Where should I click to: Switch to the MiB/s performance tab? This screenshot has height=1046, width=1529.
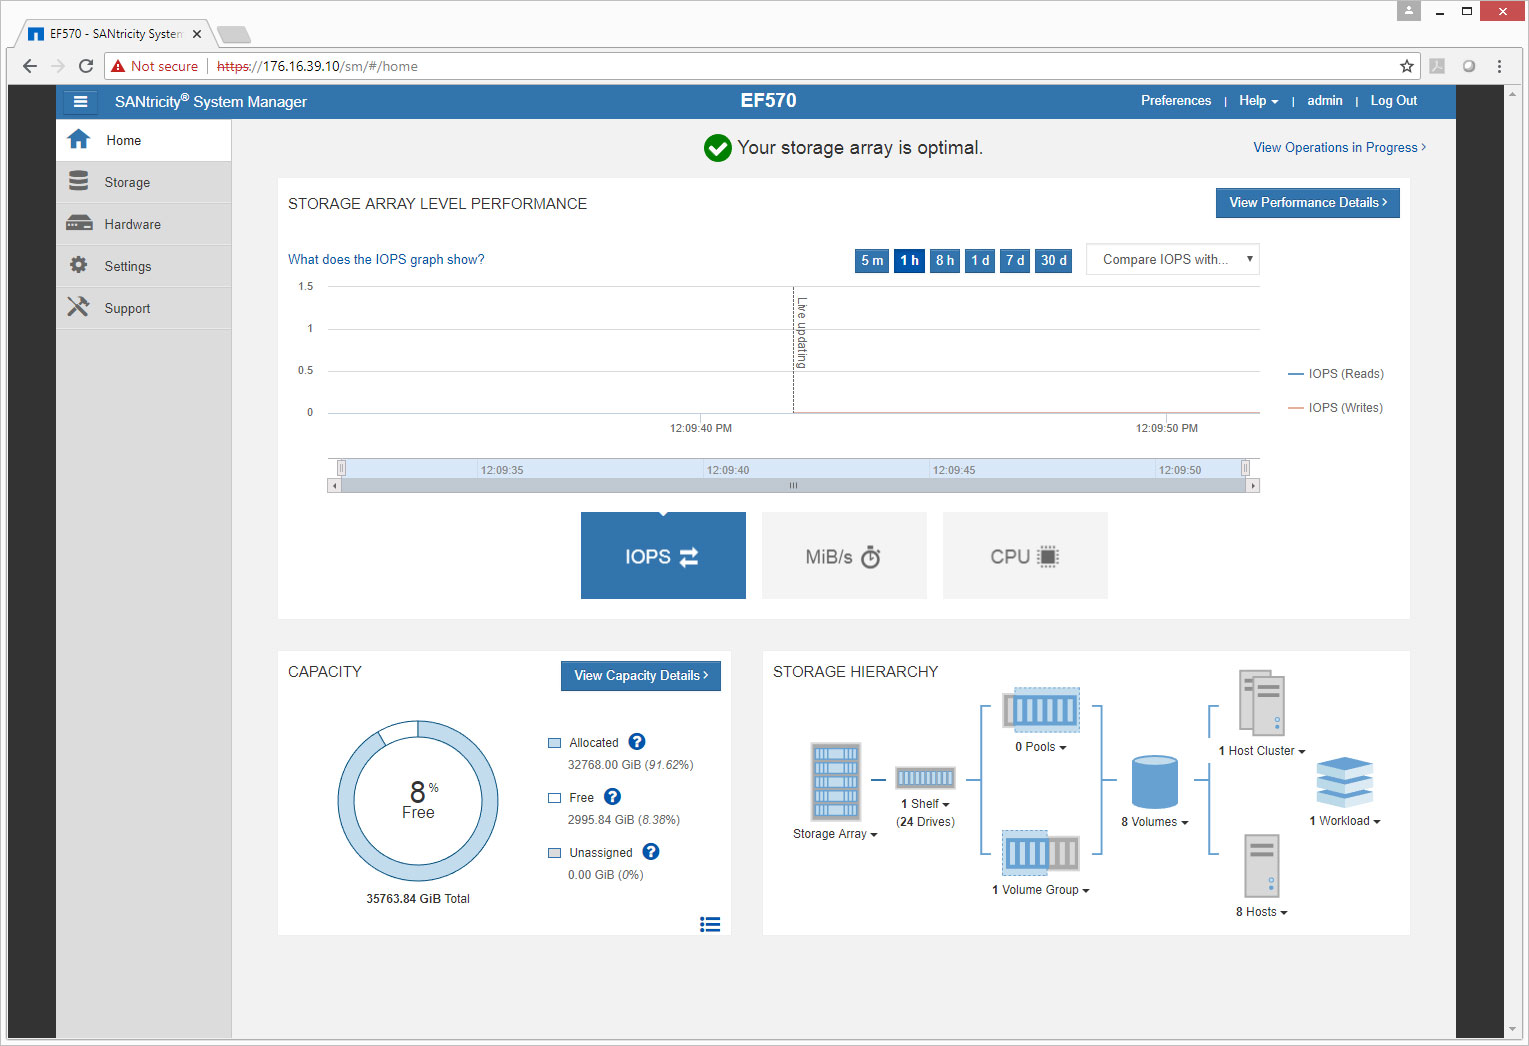pyautogui.click(x=844, y=557)
